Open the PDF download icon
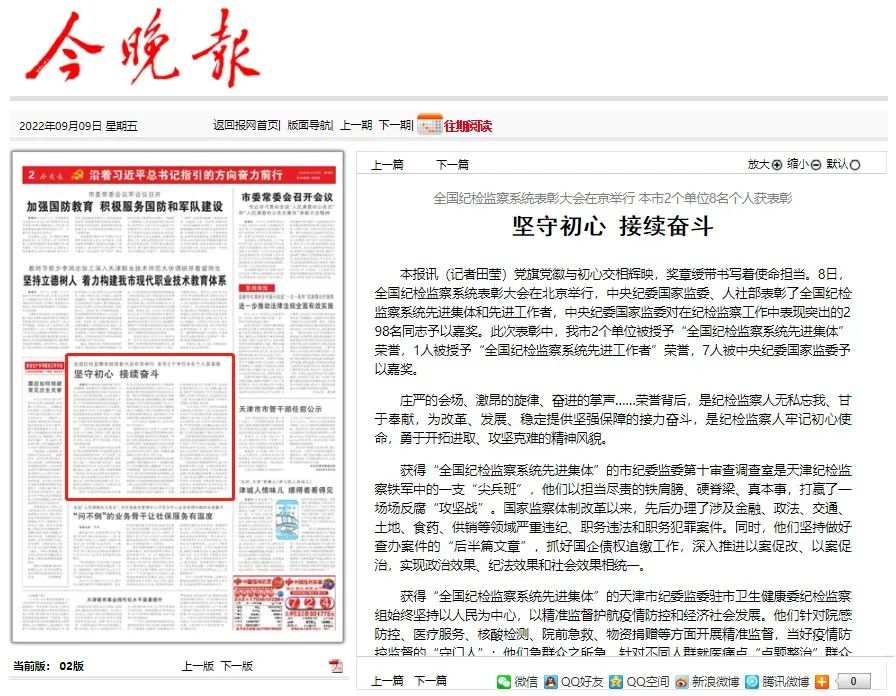This screenshot has height=696, width=896. [x=336, y=666]
